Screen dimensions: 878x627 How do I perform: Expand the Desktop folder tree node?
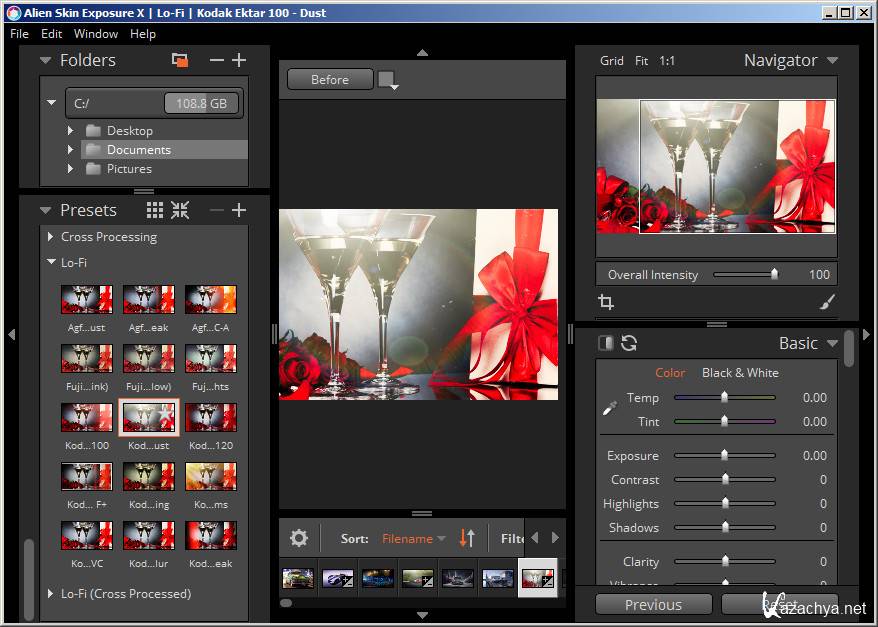[70, 130]
